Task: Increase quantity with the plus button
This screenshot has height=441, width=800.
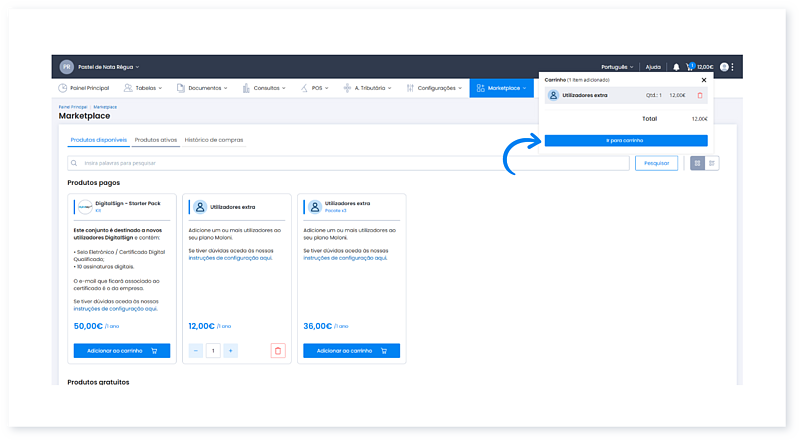Action: tap(231, 351)
